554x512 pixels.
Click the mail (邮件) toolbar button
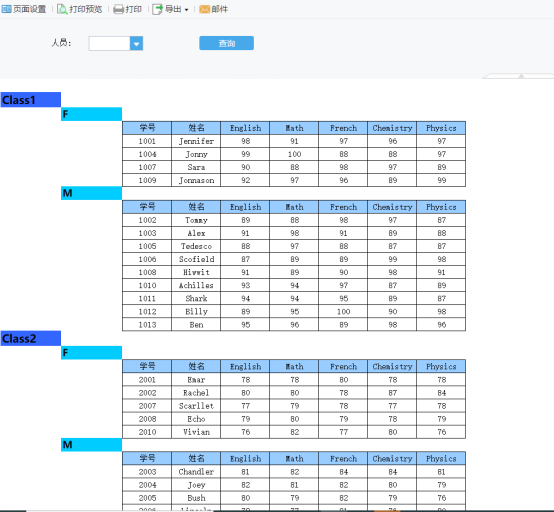click(x=214, y=9)
